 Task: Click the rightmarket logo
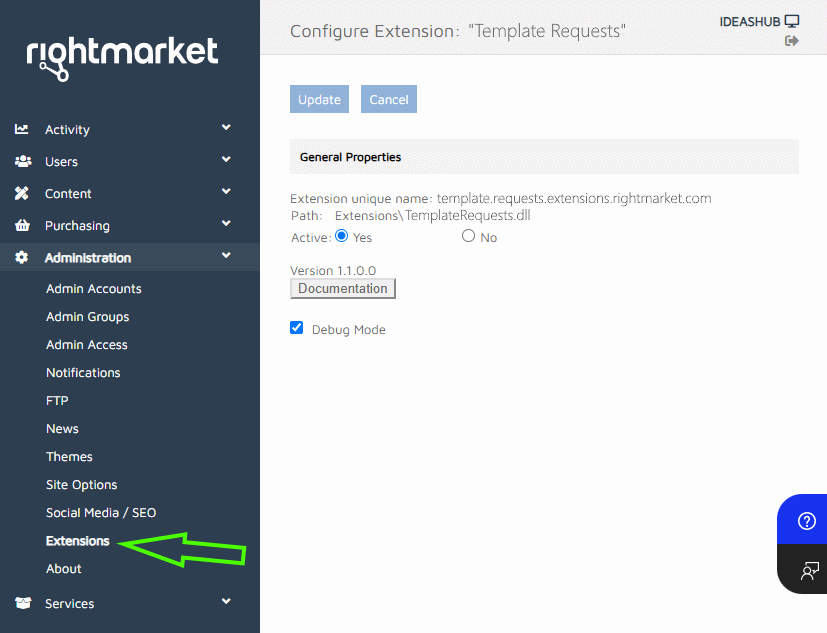(x=122, y=55)
